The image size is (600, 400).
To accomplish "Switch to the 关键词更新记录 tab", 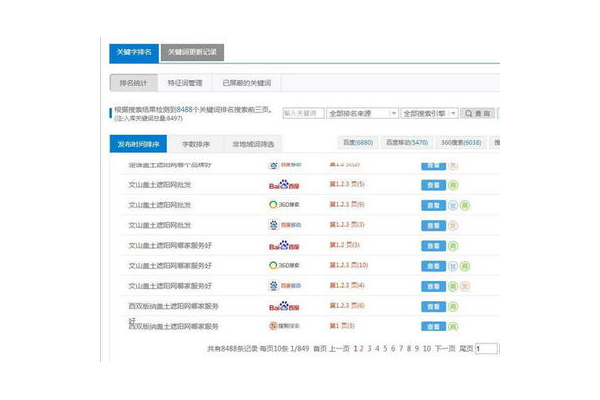I will (x=192, y=52).
